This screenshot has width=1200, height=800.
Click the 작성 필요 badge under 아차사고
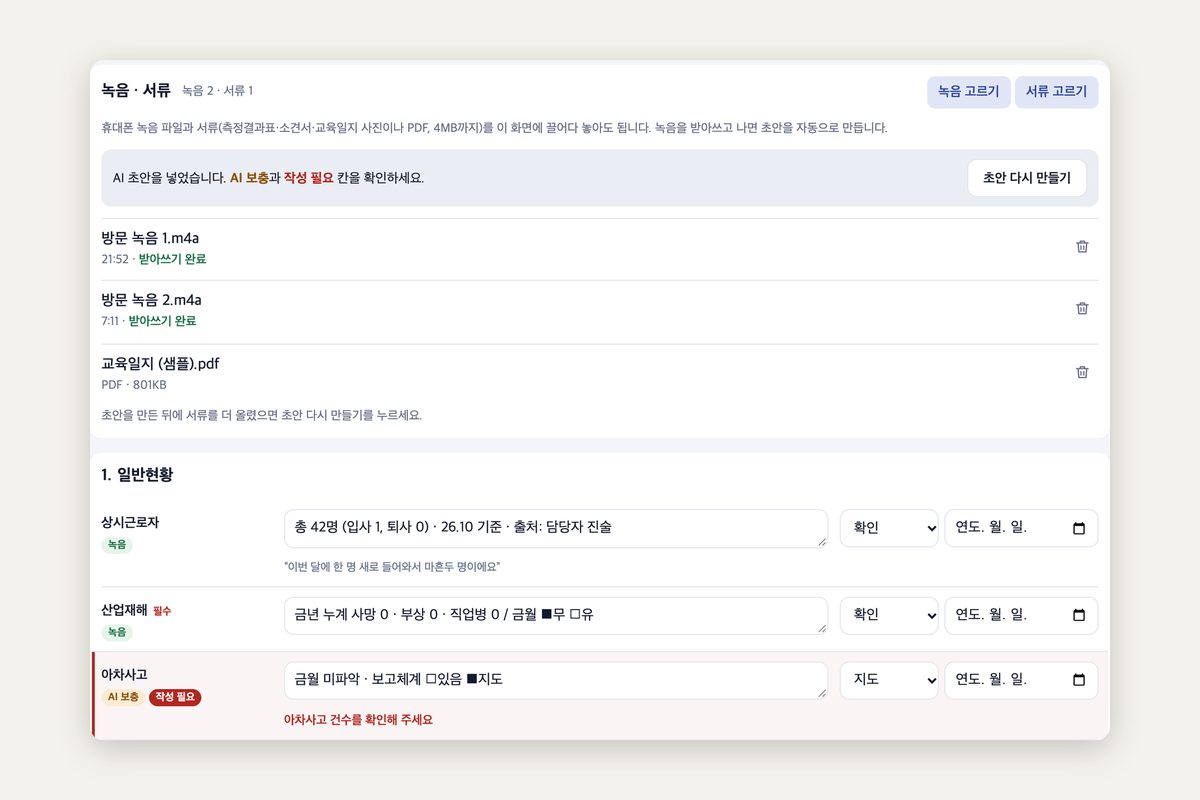click(175, 697)
